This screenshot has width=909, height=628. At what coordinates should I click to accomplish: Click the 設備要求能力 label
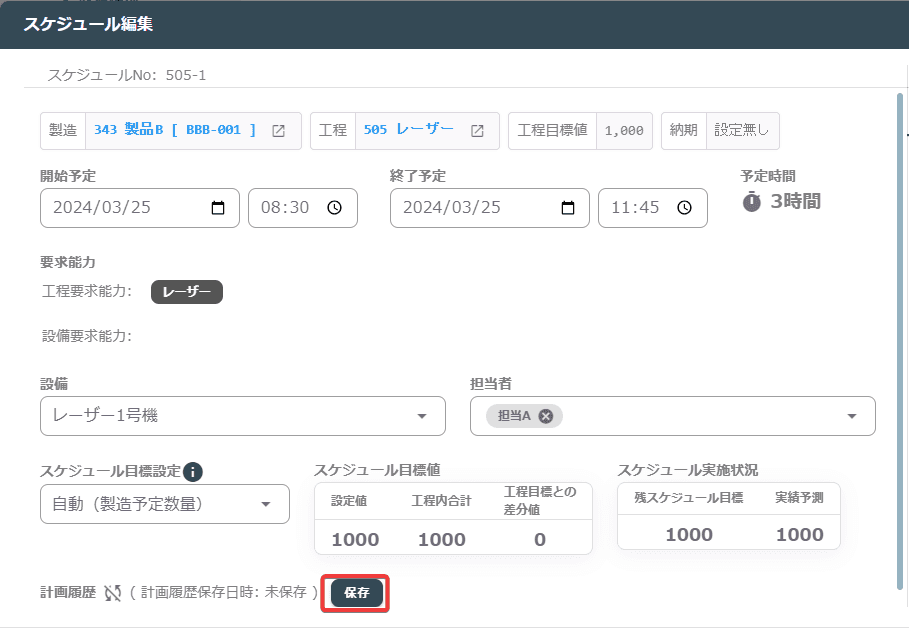87,336
